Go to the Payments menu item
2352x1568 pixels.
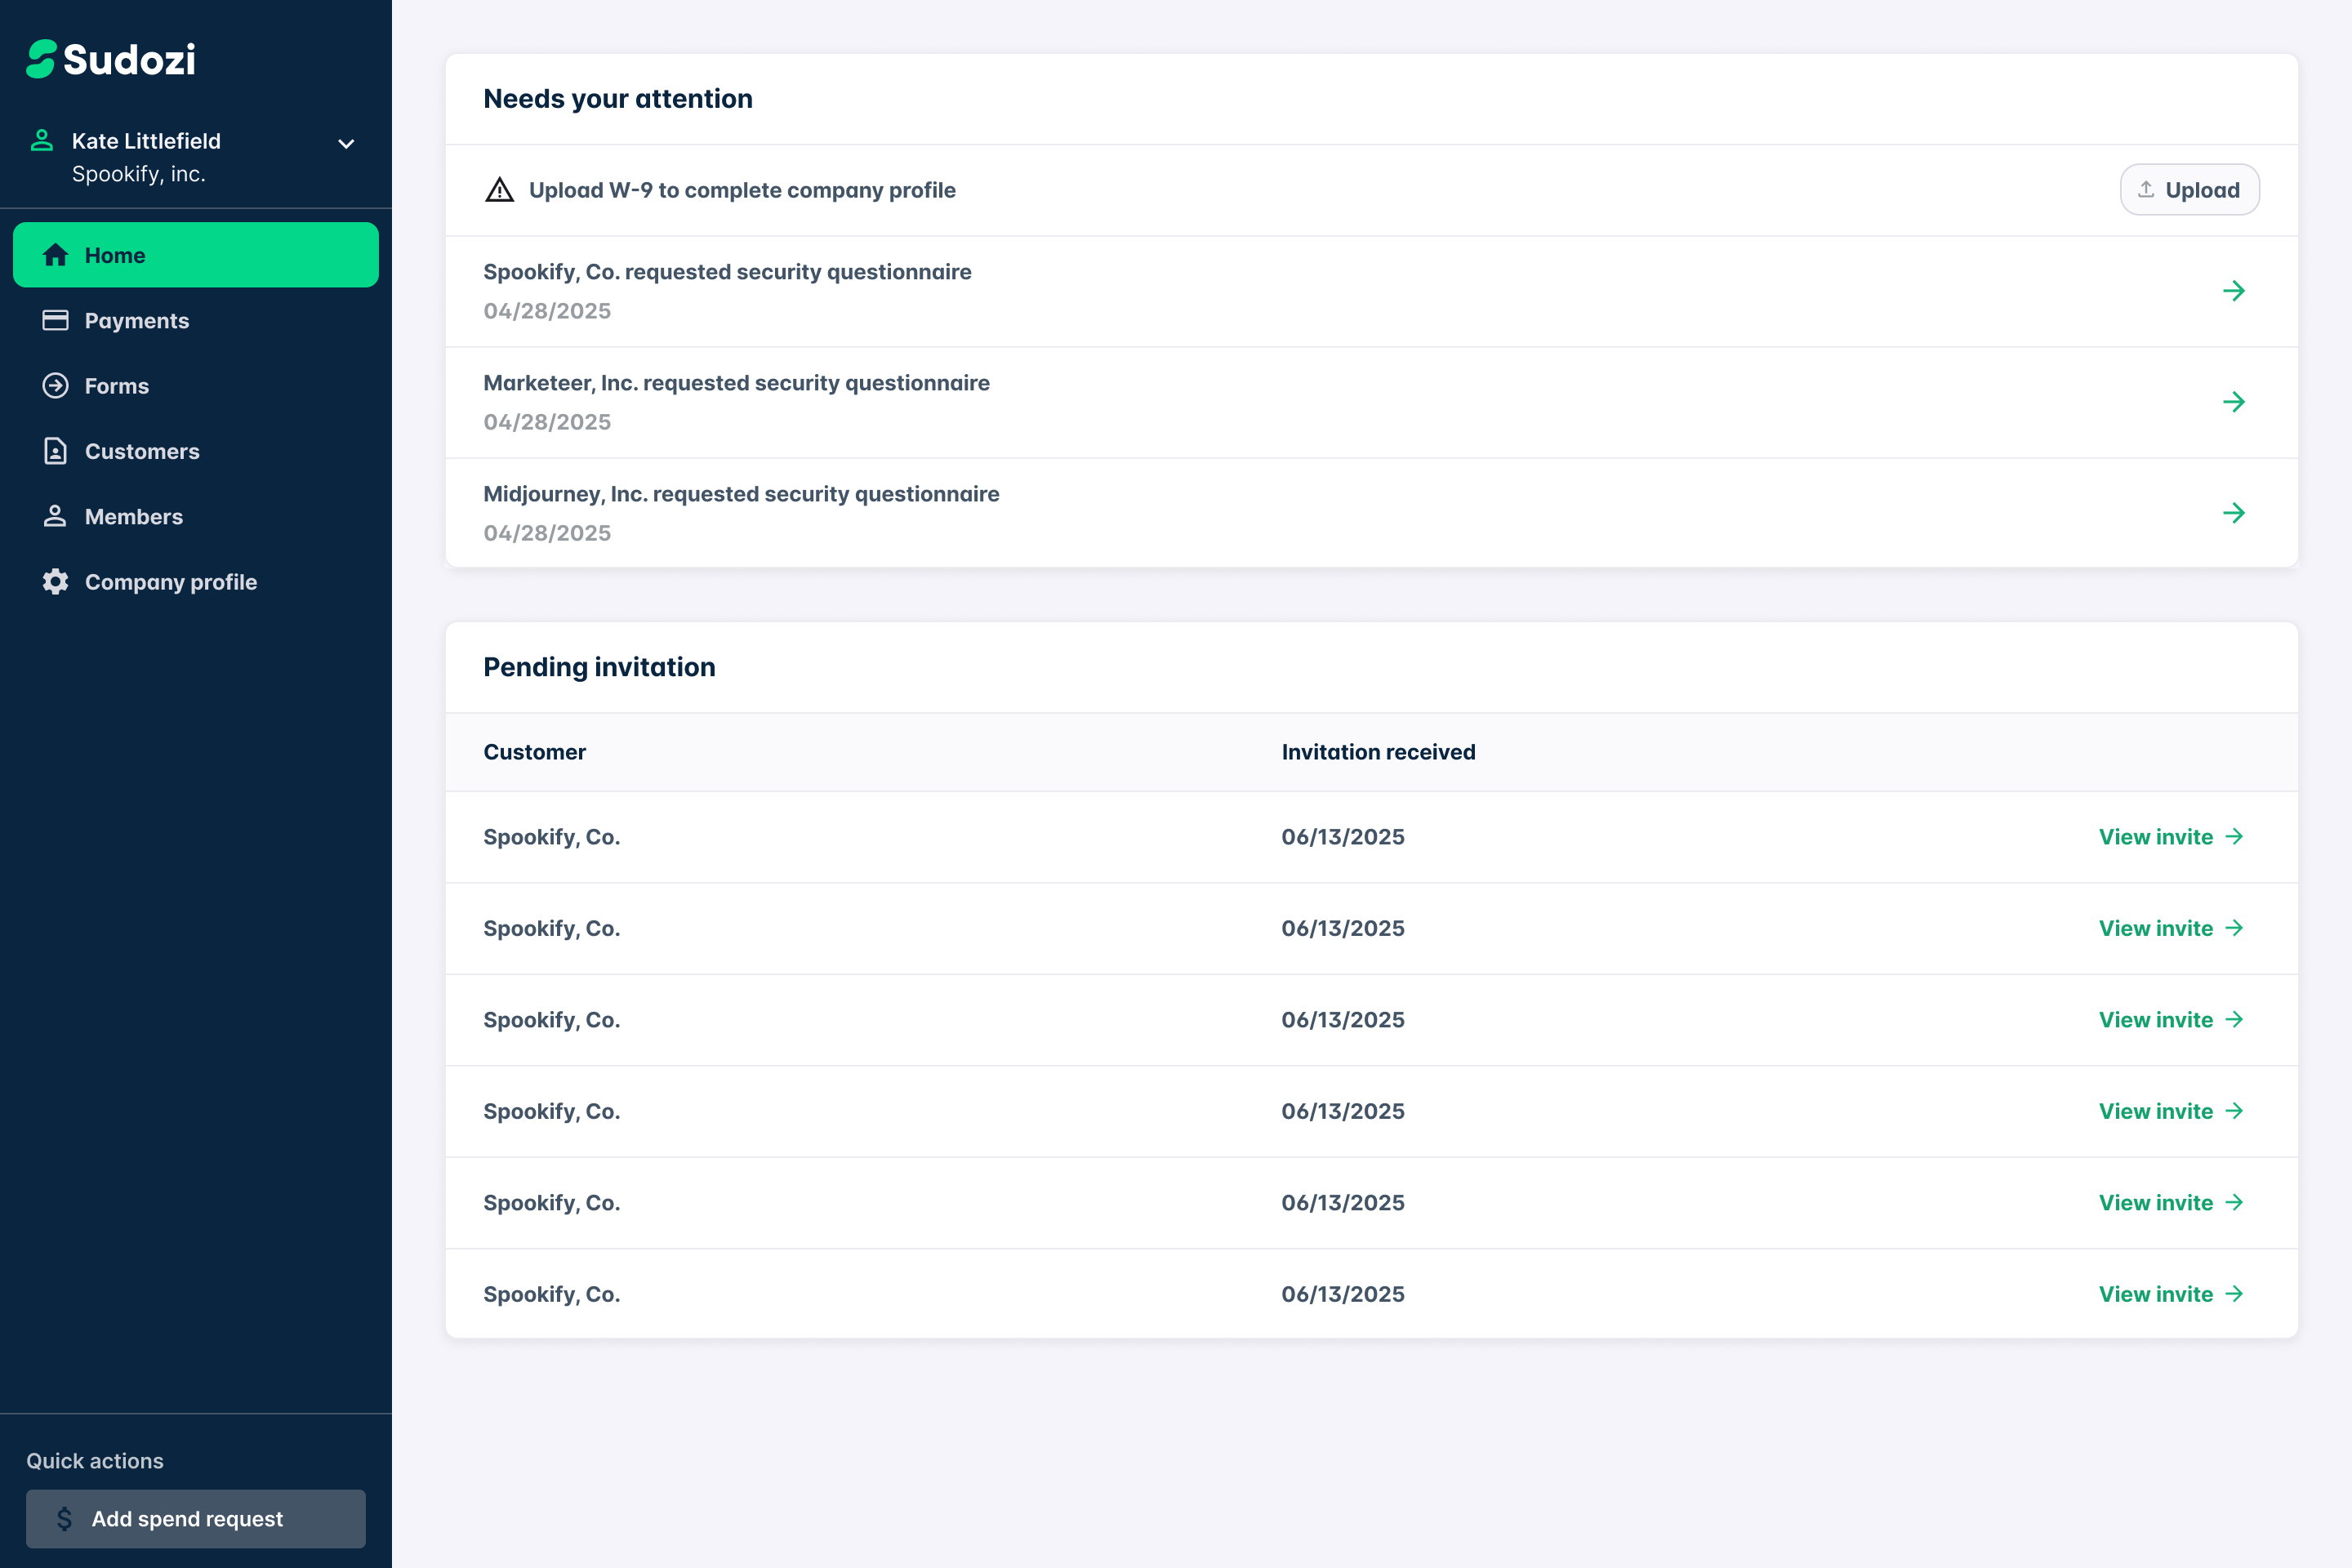point(137,321)
